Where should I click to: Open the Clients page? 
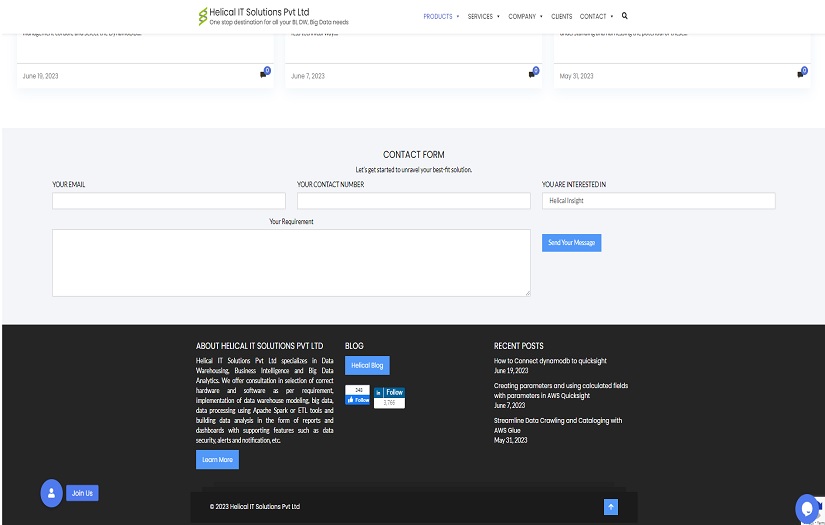tap(561, 16)
